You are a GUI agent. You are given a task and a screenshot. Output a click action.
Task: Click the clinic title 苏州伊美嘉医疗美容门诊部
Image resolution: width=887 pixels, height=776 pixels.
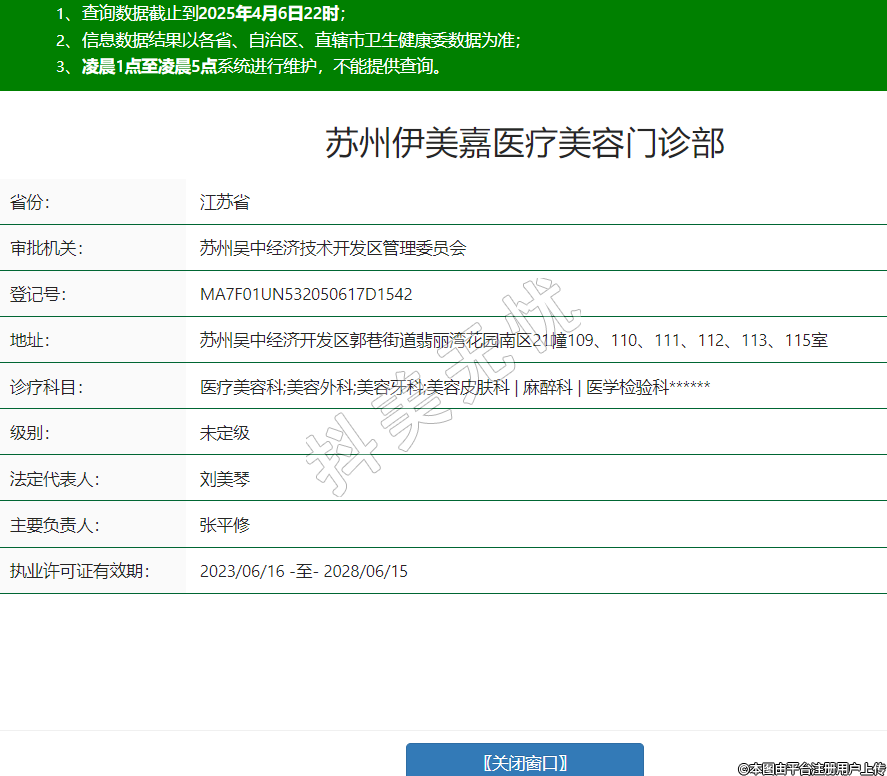click(x=524, y=143)
